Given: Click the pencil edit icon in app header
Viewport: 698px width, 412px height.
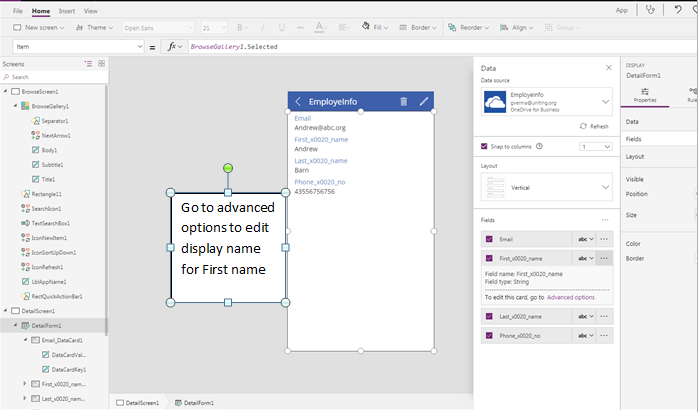Looking at the screenshot, I should click(x=424, y=101).
